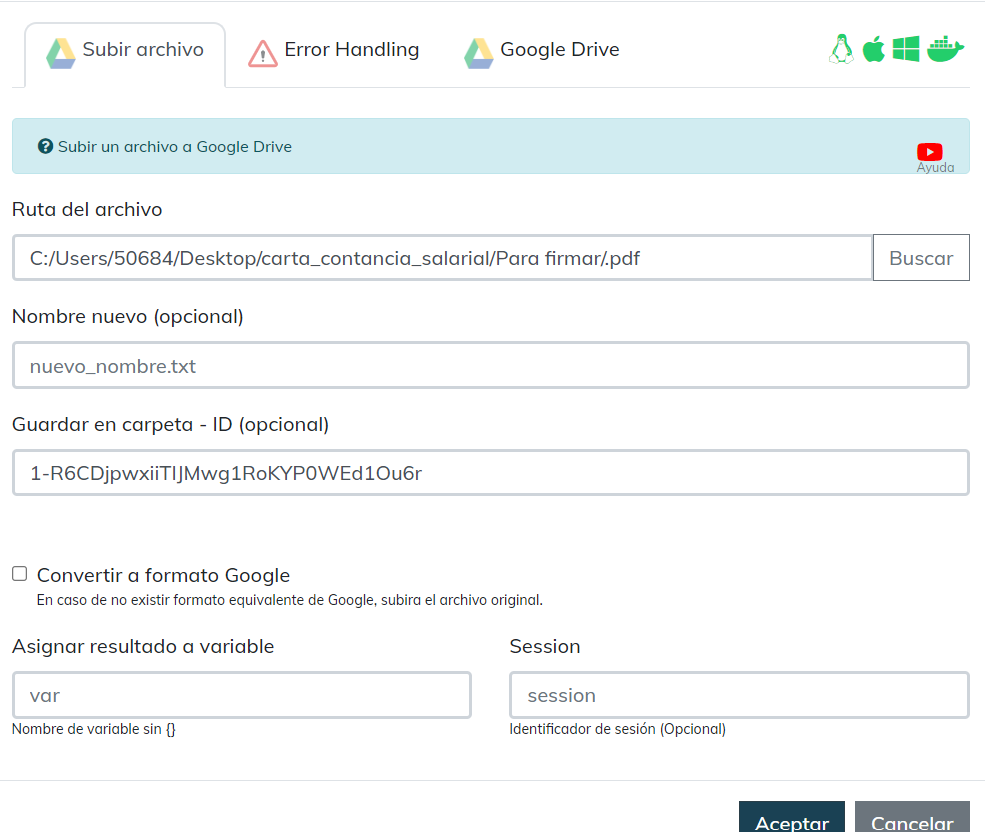Enable Convertir a formato Google checkbox
The width and height of the screenshot is (985, 832).
pyautogui.click(x=20, y=574)
